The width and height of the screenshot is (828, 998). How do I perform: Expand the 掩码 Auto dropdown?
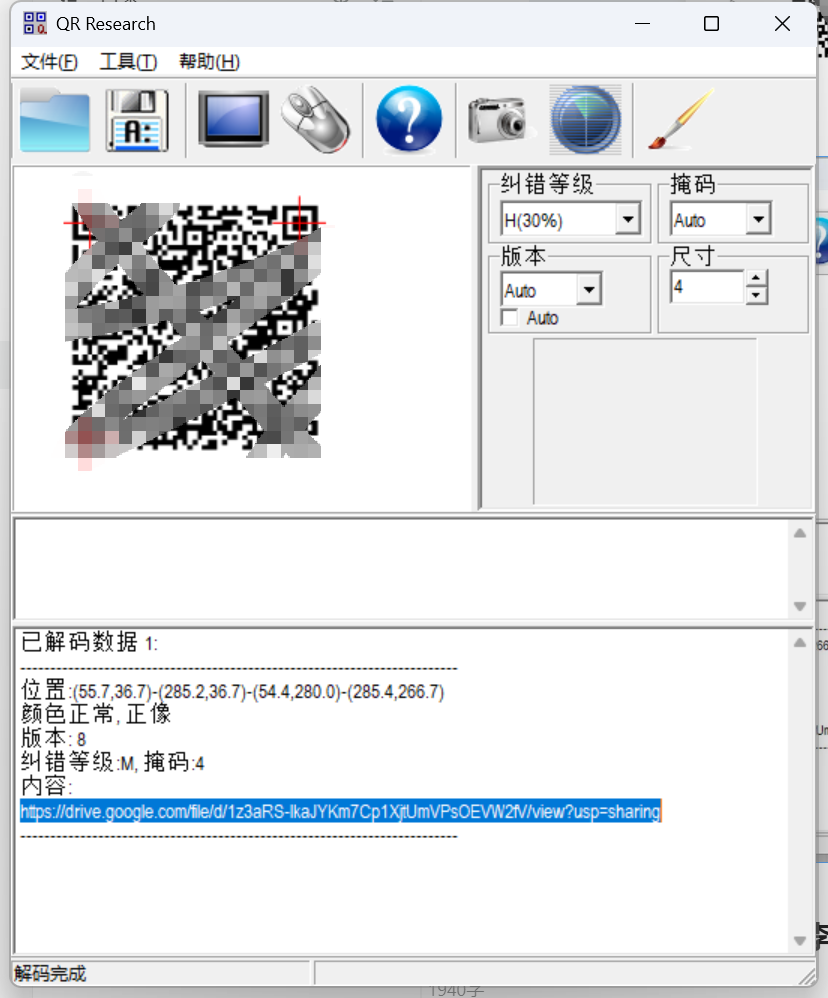pyautogui.click(x=759, y=220)
